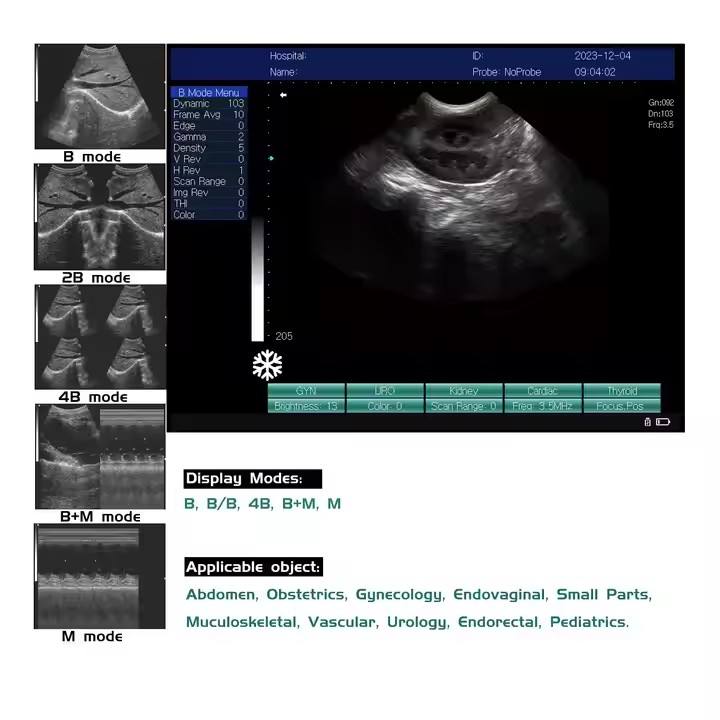
Task: Click the Dn:103 readout
Action: 660,113
